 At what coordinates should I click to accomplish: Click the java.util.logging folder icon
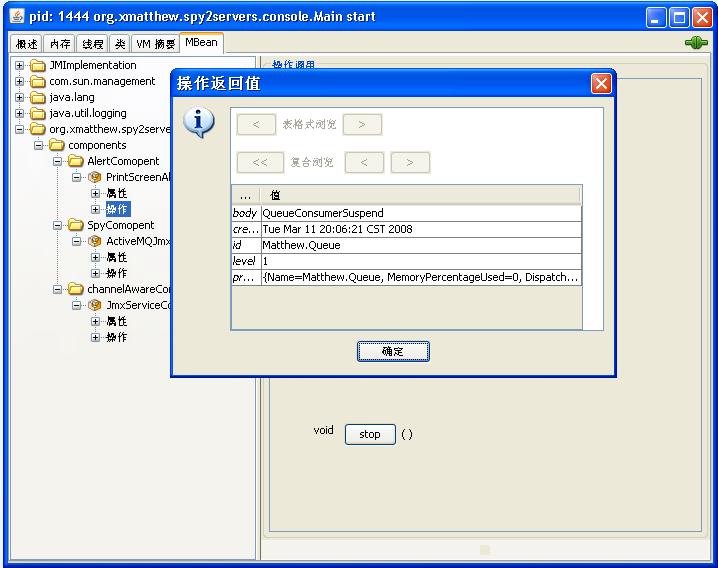(x=38, y=114)
